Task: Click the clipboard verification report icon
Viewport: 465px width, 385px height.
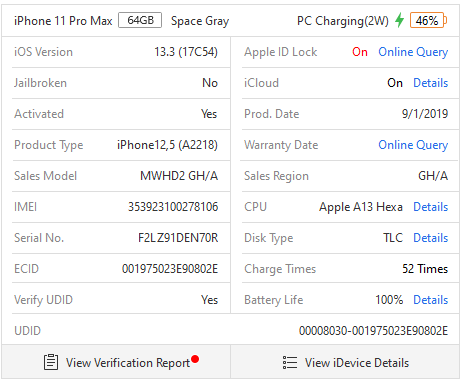Action: point(51,362)
